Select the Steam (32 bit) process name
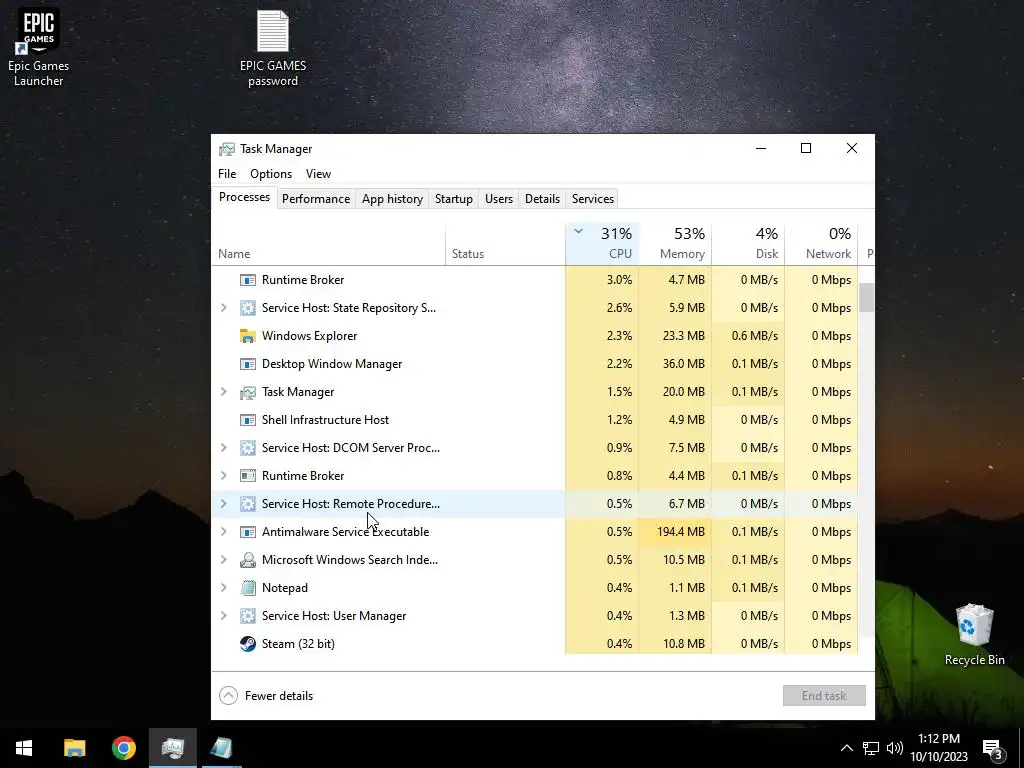Screen dimensions: 1024x768 click(x=298, y=644)
